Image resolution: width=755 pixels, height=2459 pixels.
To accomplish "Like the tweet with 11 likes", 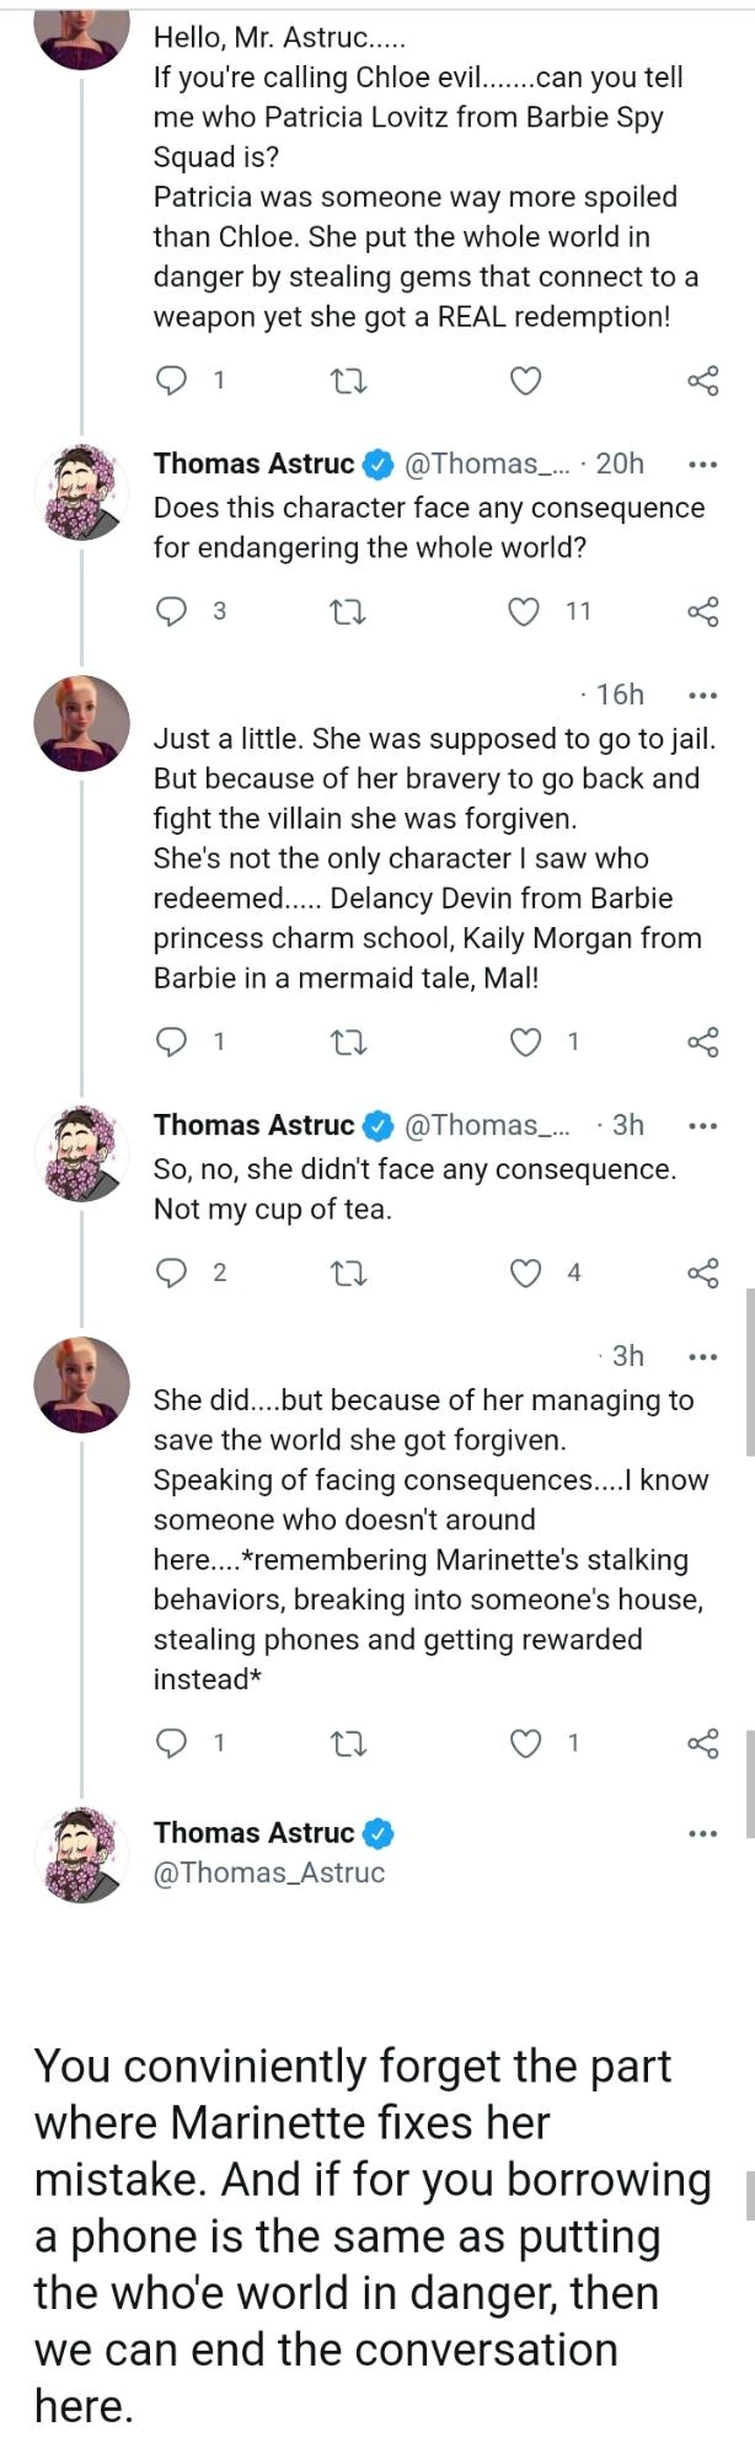I will (525, 611).
